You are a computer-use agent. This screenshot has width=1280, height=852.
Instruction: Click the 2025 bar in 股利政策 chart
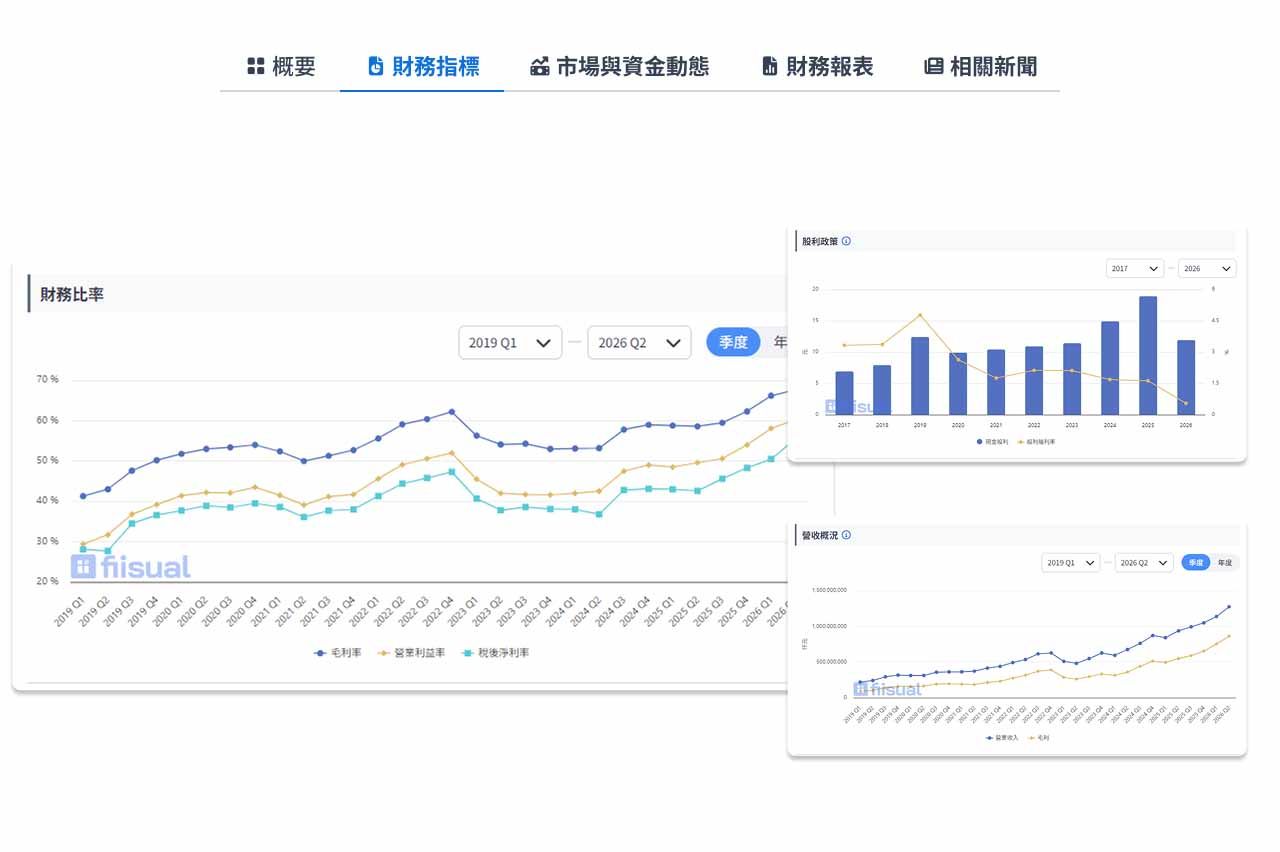click(1148, 355)
